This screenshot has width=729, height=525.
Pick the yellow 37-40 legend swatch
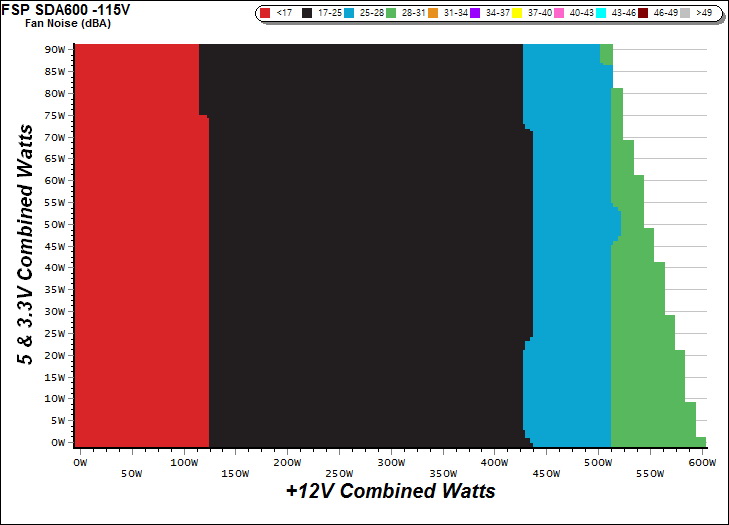pyautogui.click(x=517, y=13)
